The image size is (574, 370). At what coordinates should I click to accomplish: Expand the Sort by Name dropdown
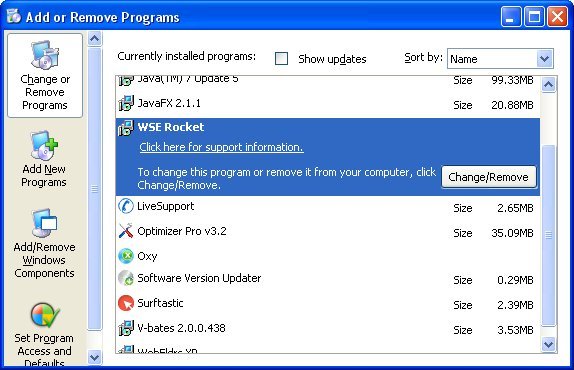[x=544, y=59]
